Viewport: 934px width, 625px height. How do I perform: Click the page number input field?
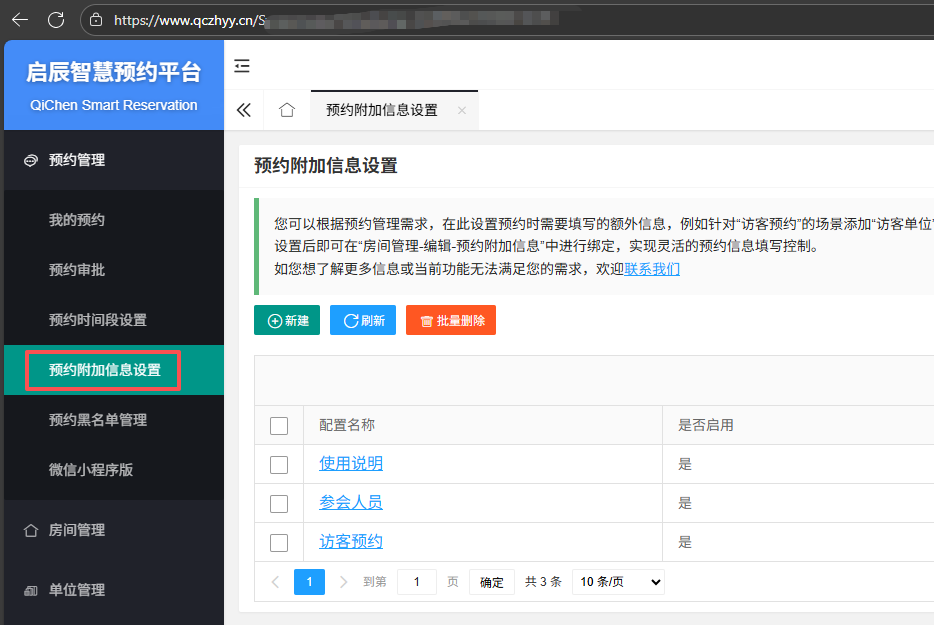click(x=417, y=582)
